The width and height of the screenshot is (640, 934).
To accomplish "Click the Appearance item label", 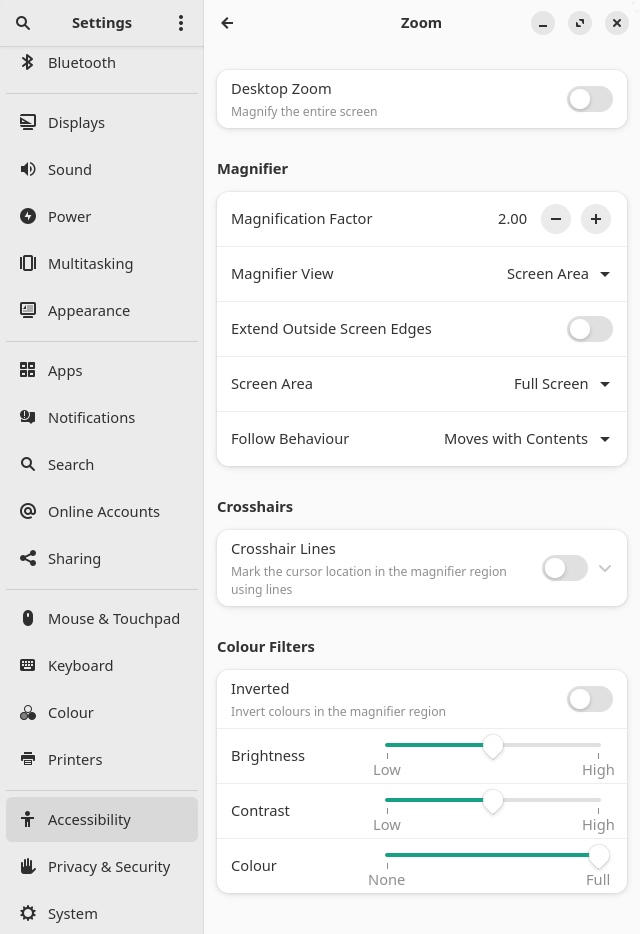I will 89,311.
